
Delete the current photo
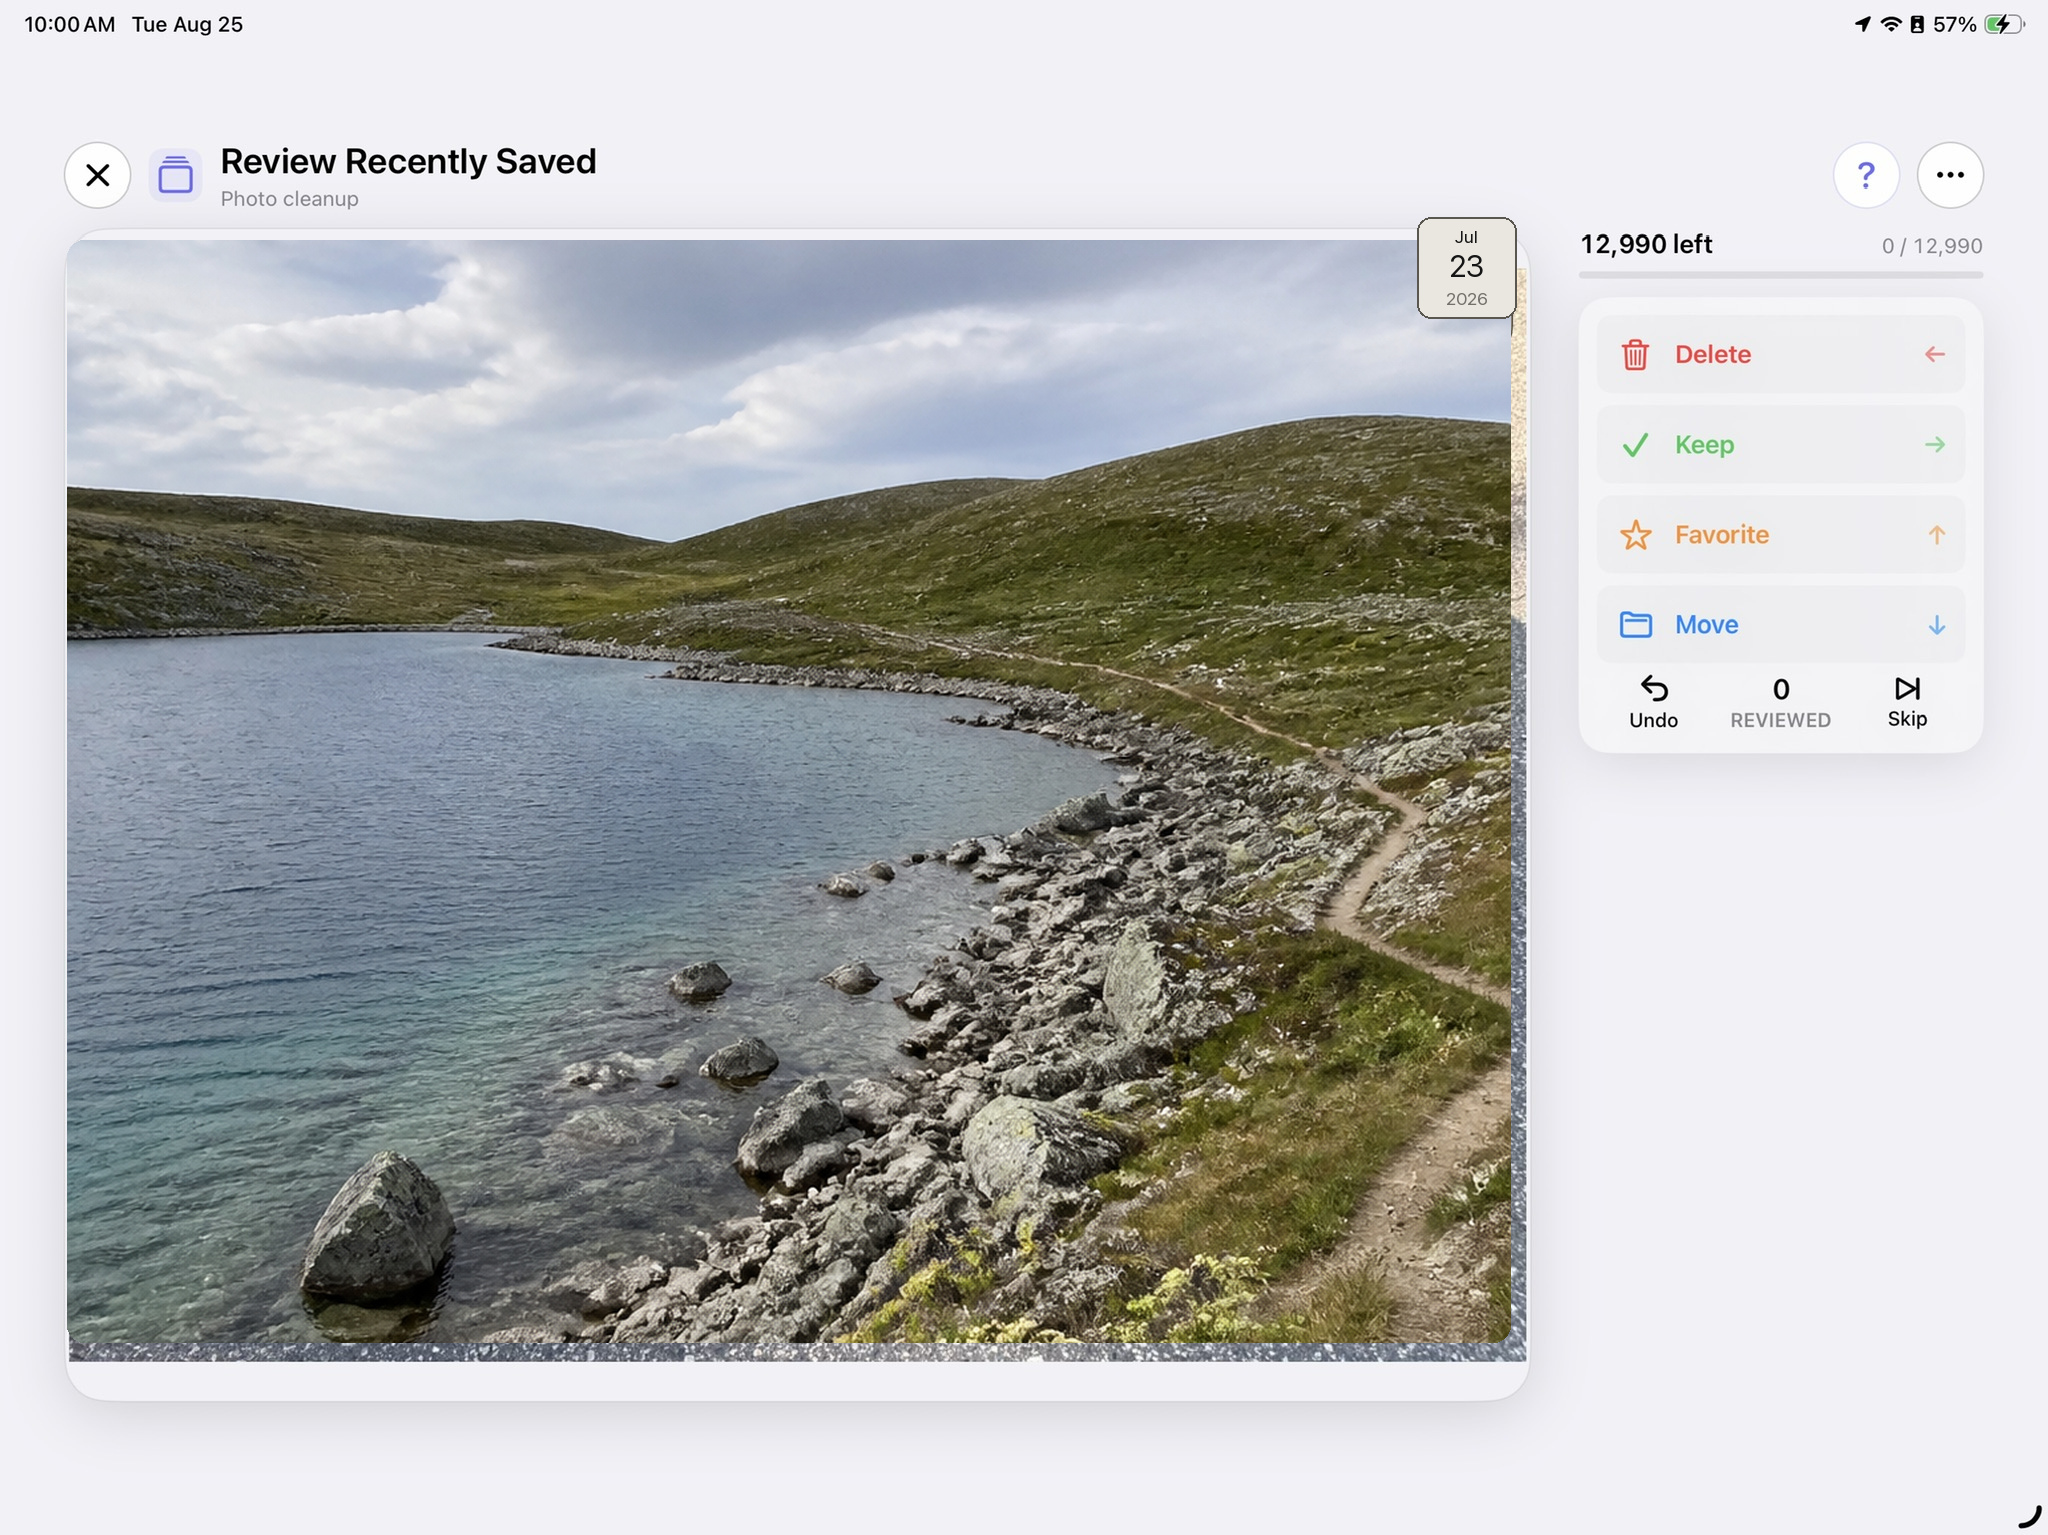click(x=1781, y=354)
